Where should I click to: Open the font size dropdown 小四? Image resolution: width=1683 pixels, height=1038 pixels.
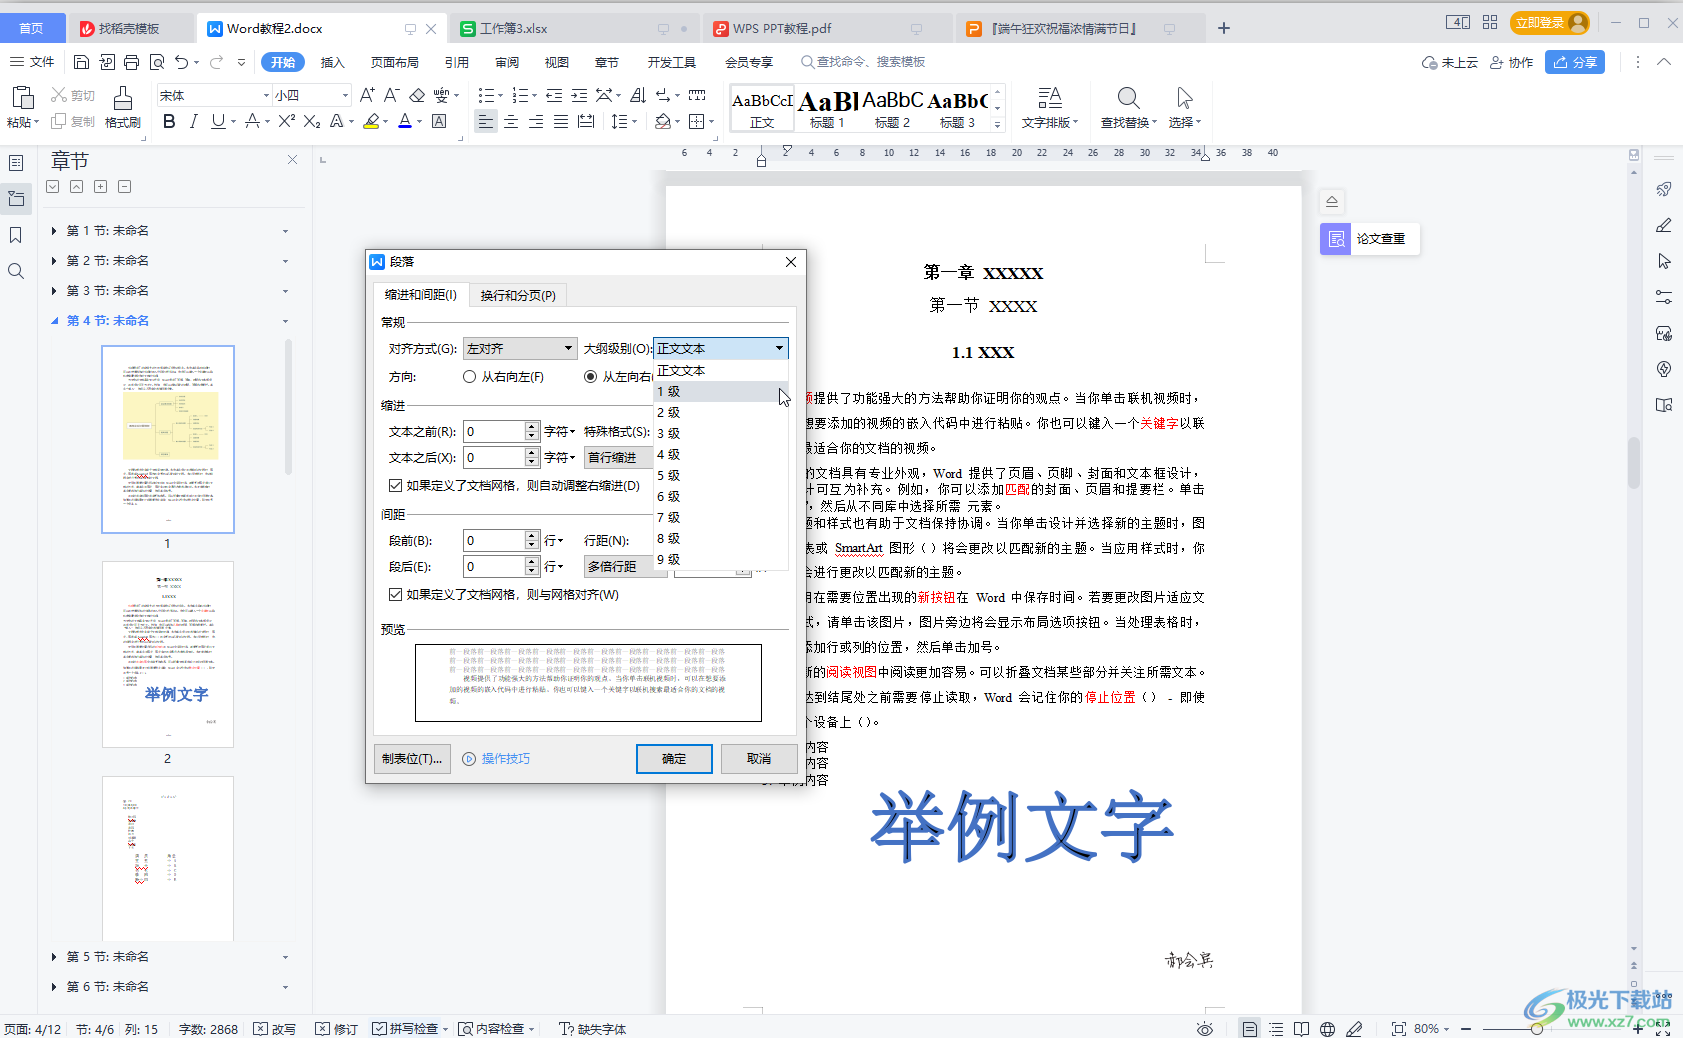coord(345,95)
